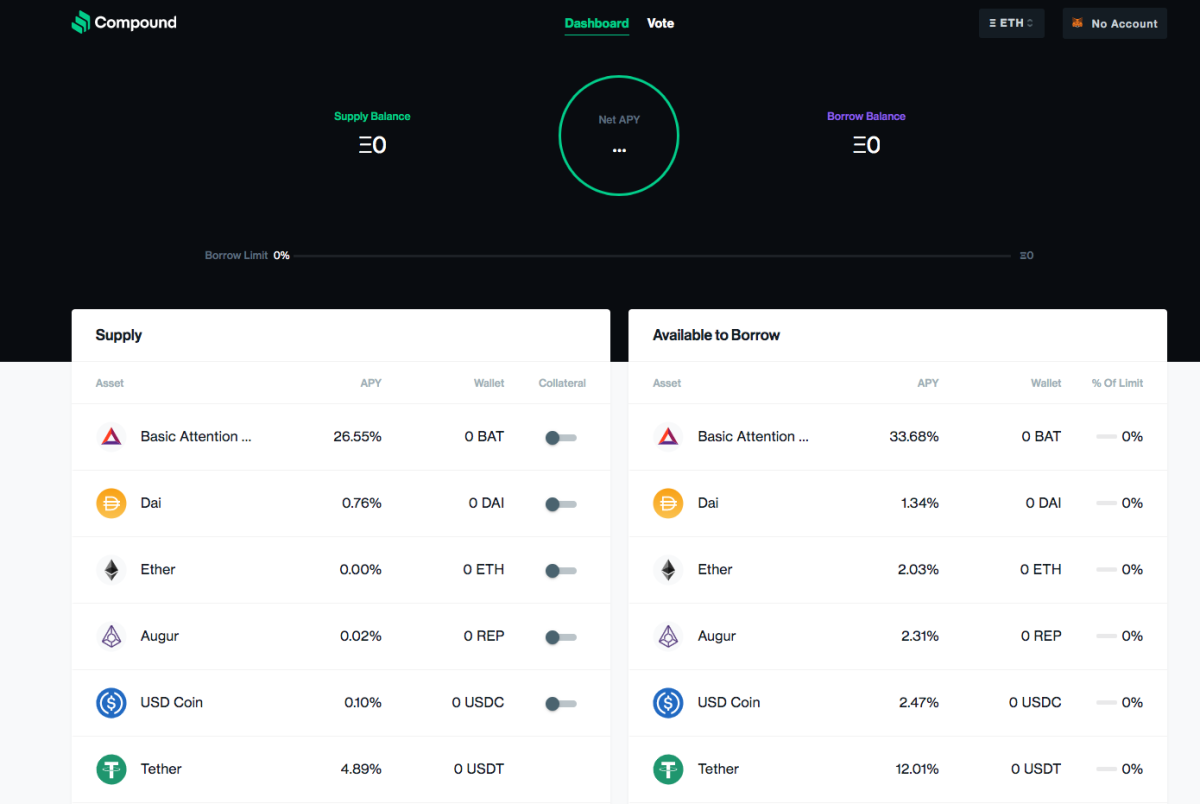Image resolution: width=1200 pixels, height=804 pixels.
Task: Click Dai percent-of-limit bar
Action: click(x=1106, y=503)
